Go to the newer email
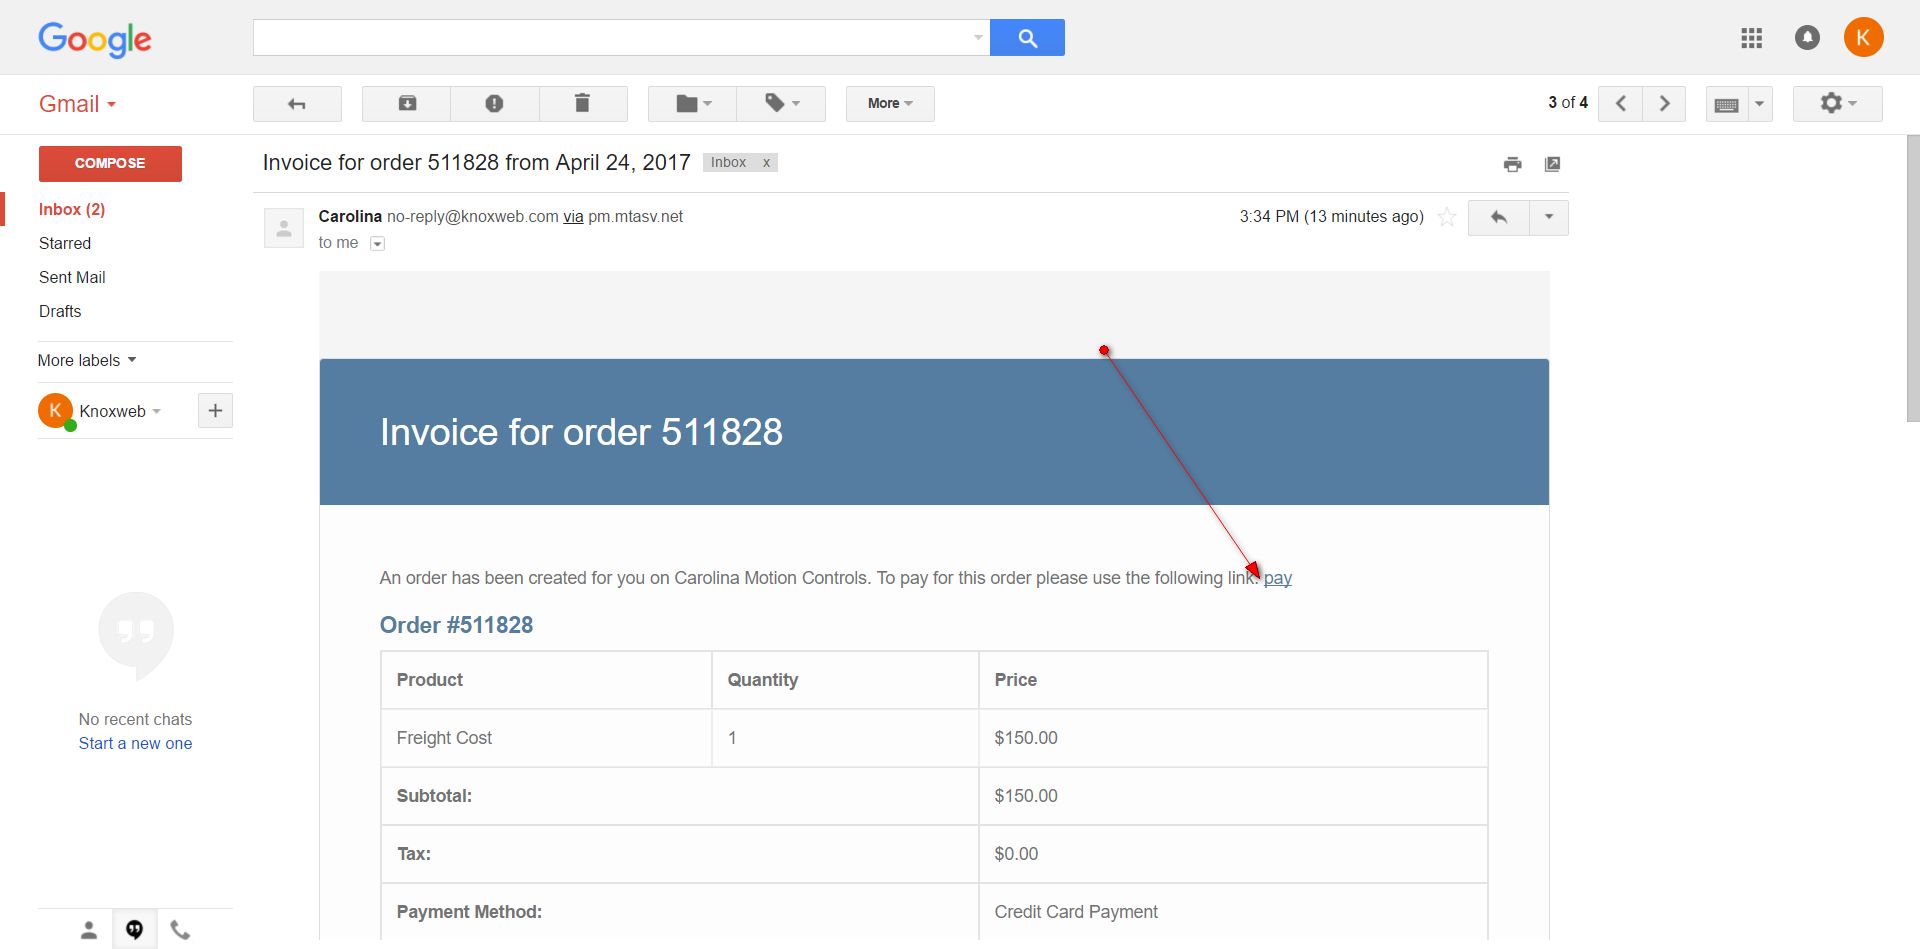This screenshot has width=1920, height=949. coord(1620,104)
